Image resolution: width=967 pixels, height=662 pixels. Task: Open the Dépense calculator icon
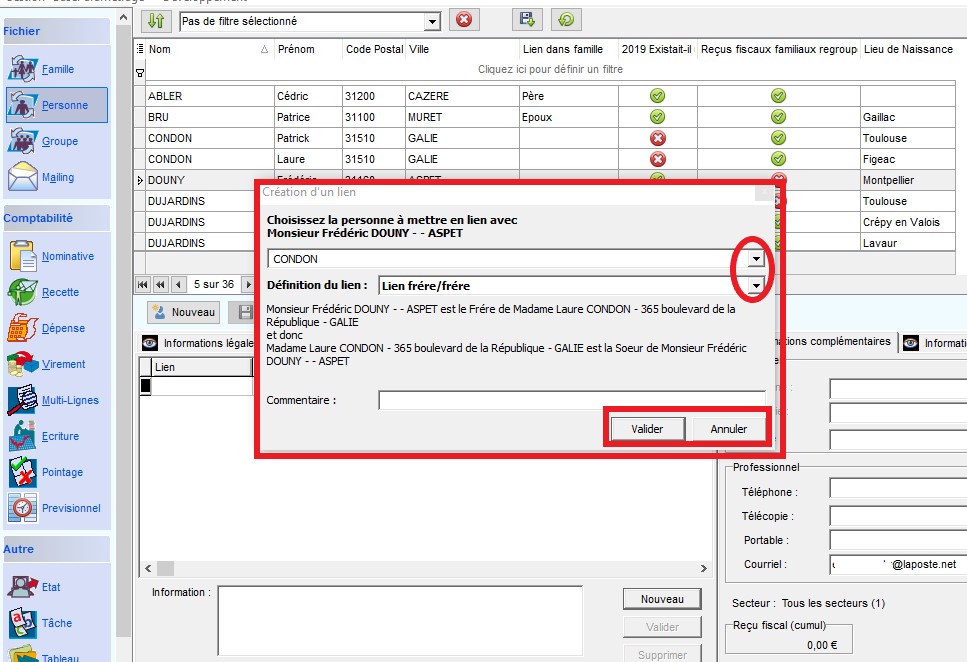pos(23,328)
